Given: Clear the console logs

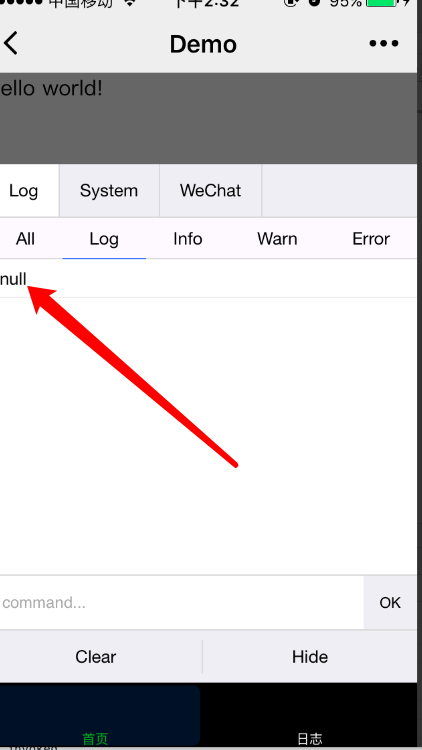Looking at the screenshot, I should click(96, 657).
